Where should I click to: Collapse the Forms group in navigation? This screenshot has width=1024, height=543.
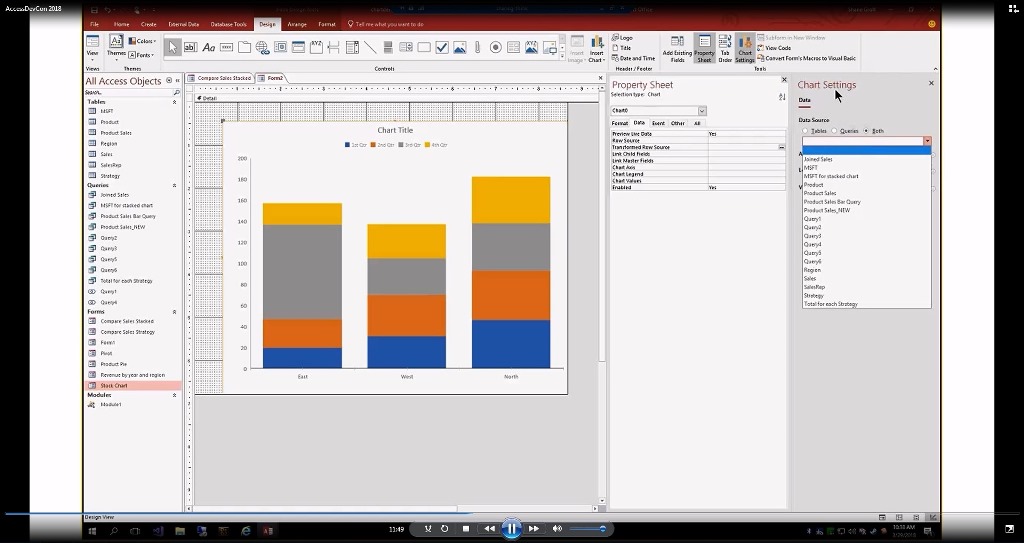[174, 312]
